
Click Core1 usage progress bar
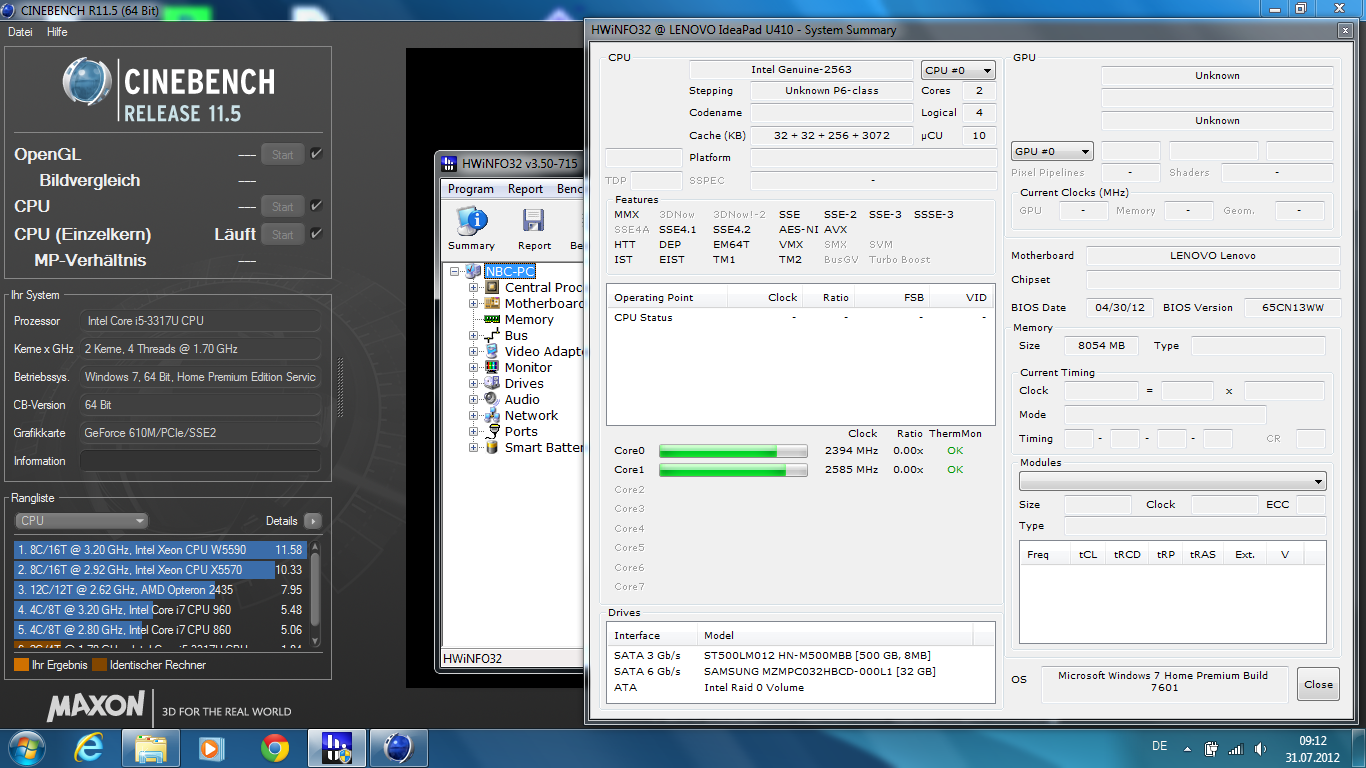pos(734,470)
